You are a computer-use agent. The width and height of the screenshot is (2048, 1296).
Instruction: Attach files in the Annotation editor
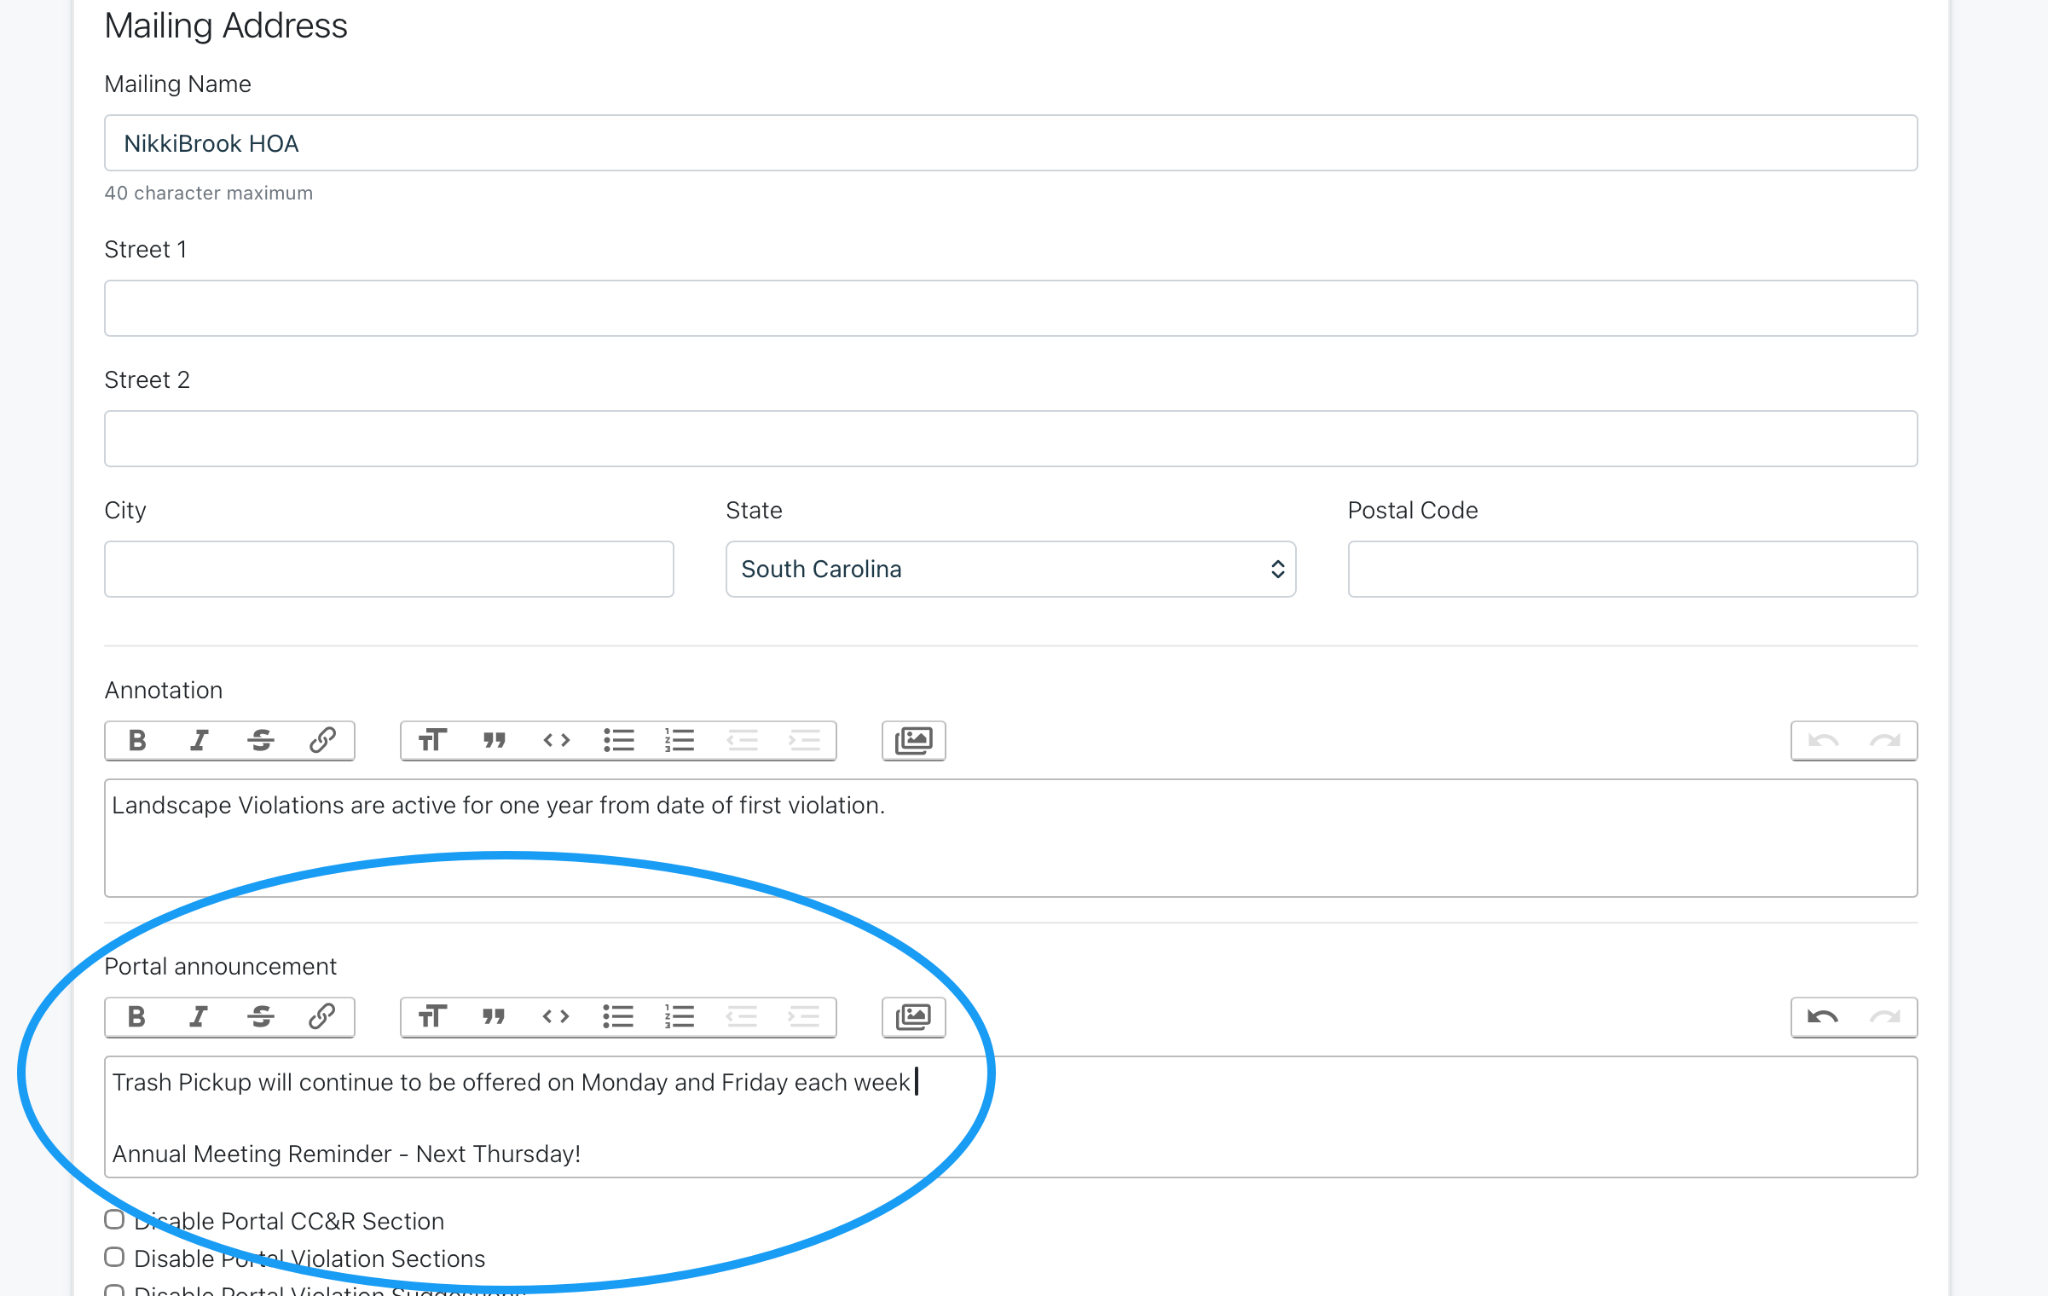tap(913, 741)
